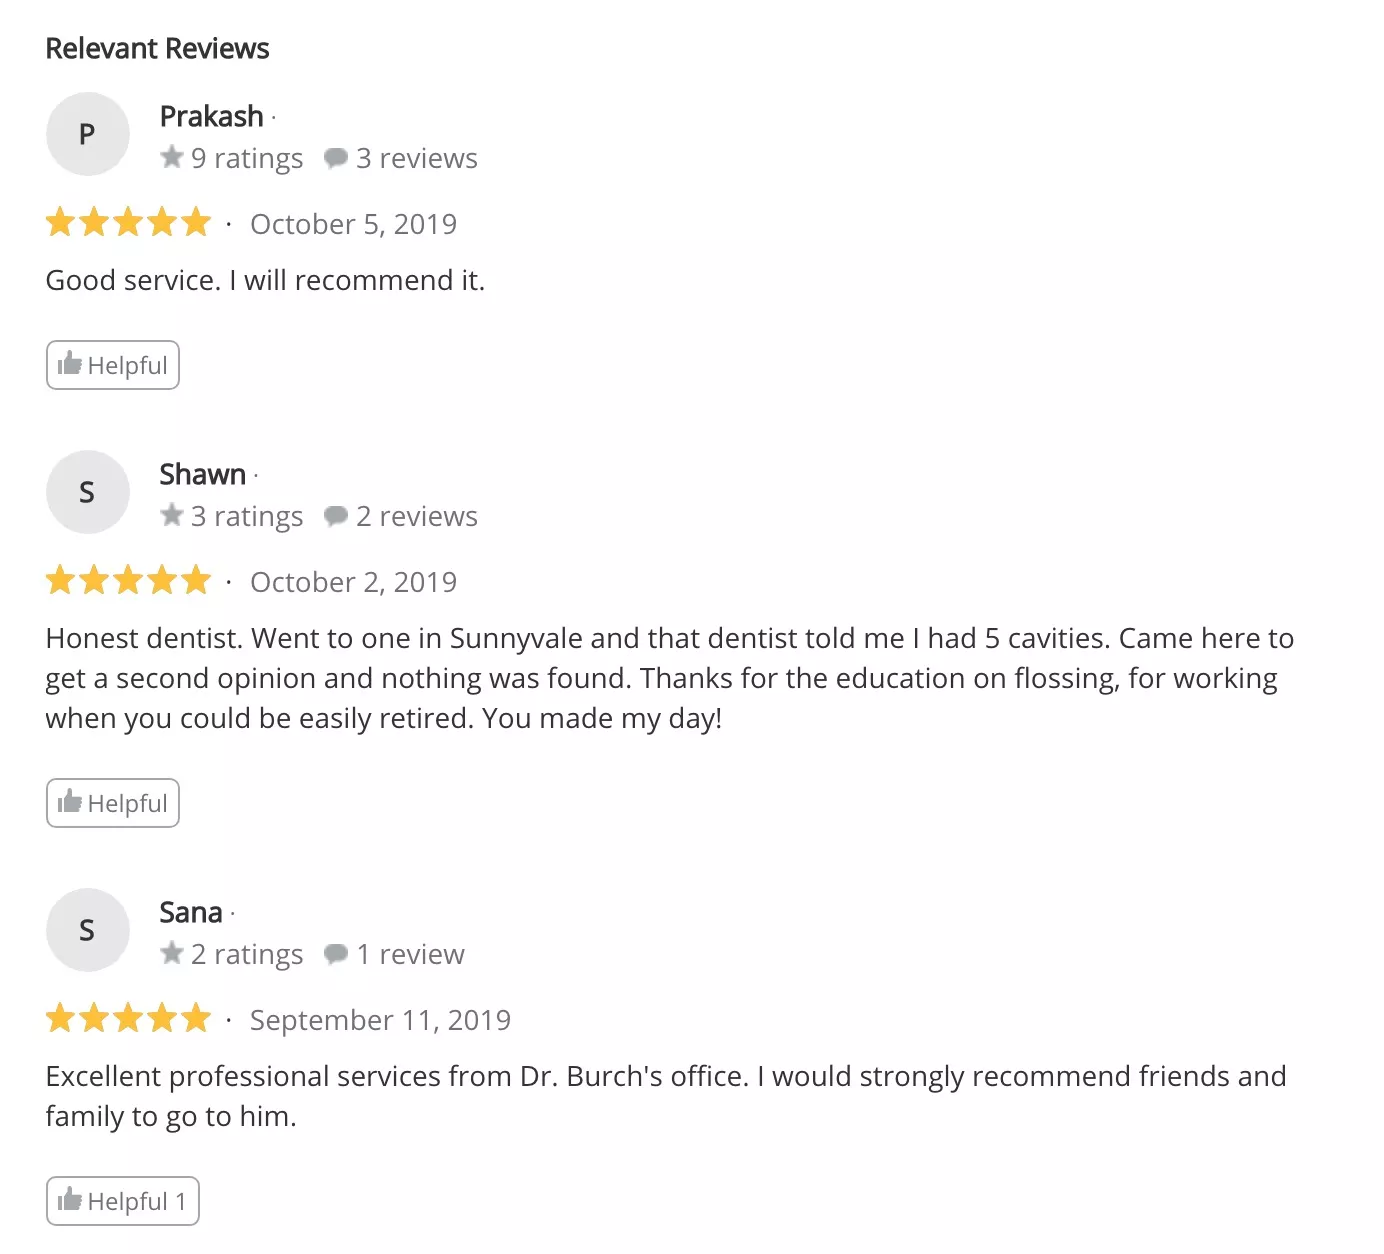The image size is (1384, 1254).
Task: Click the October 2, 2019 review date
Action: [353, 582]
